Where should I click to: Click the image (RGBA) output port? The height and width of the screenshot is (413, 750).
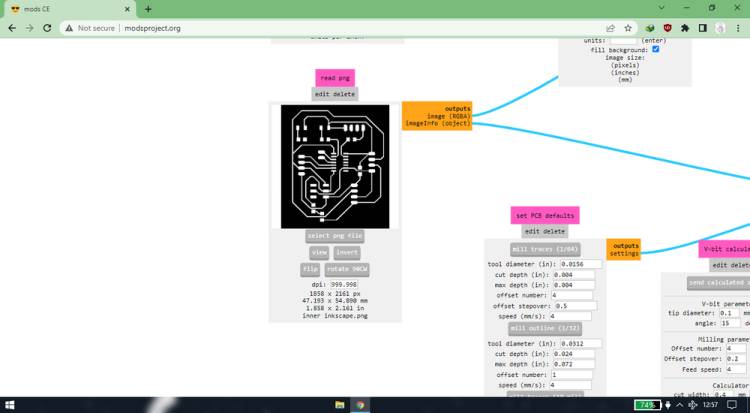click(x=449, y=116)
